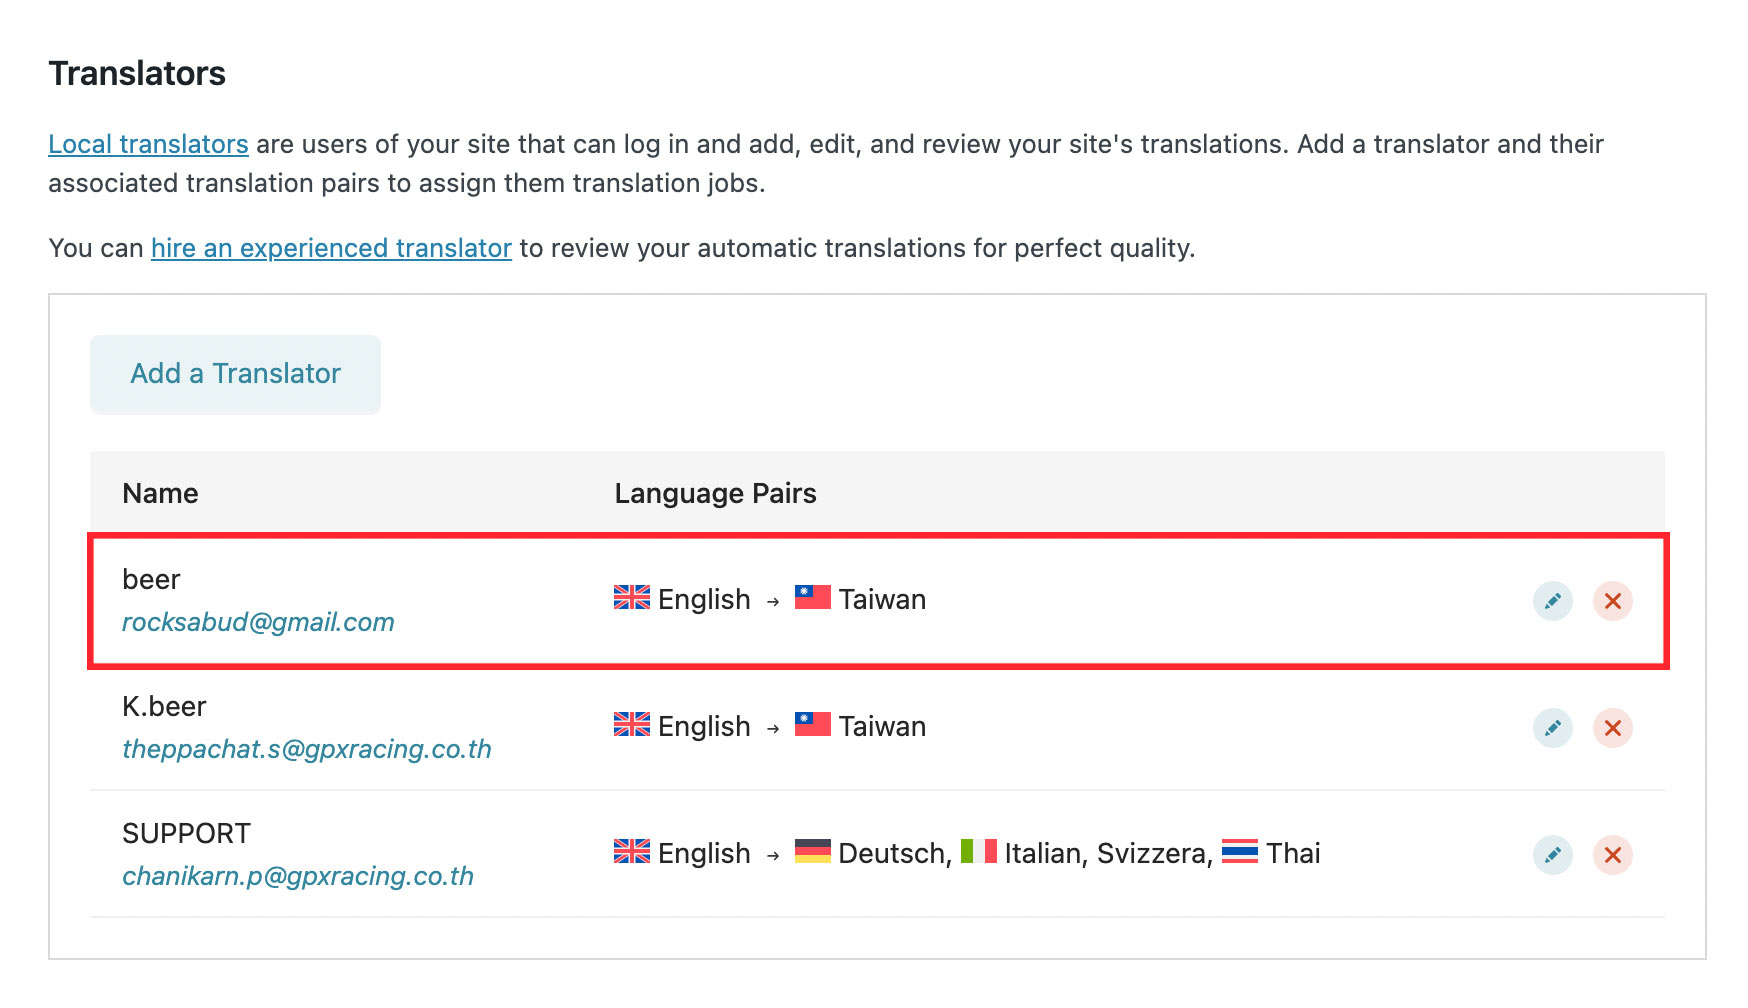Screen dimensions: 1748x1008
Task: Open rocksabud@gmail.com email link
Action: coord(258,622)
